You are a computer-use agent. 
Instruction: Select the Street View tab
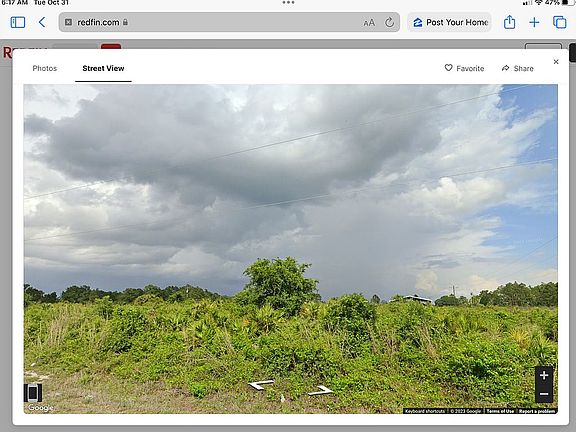click(103, 68)
